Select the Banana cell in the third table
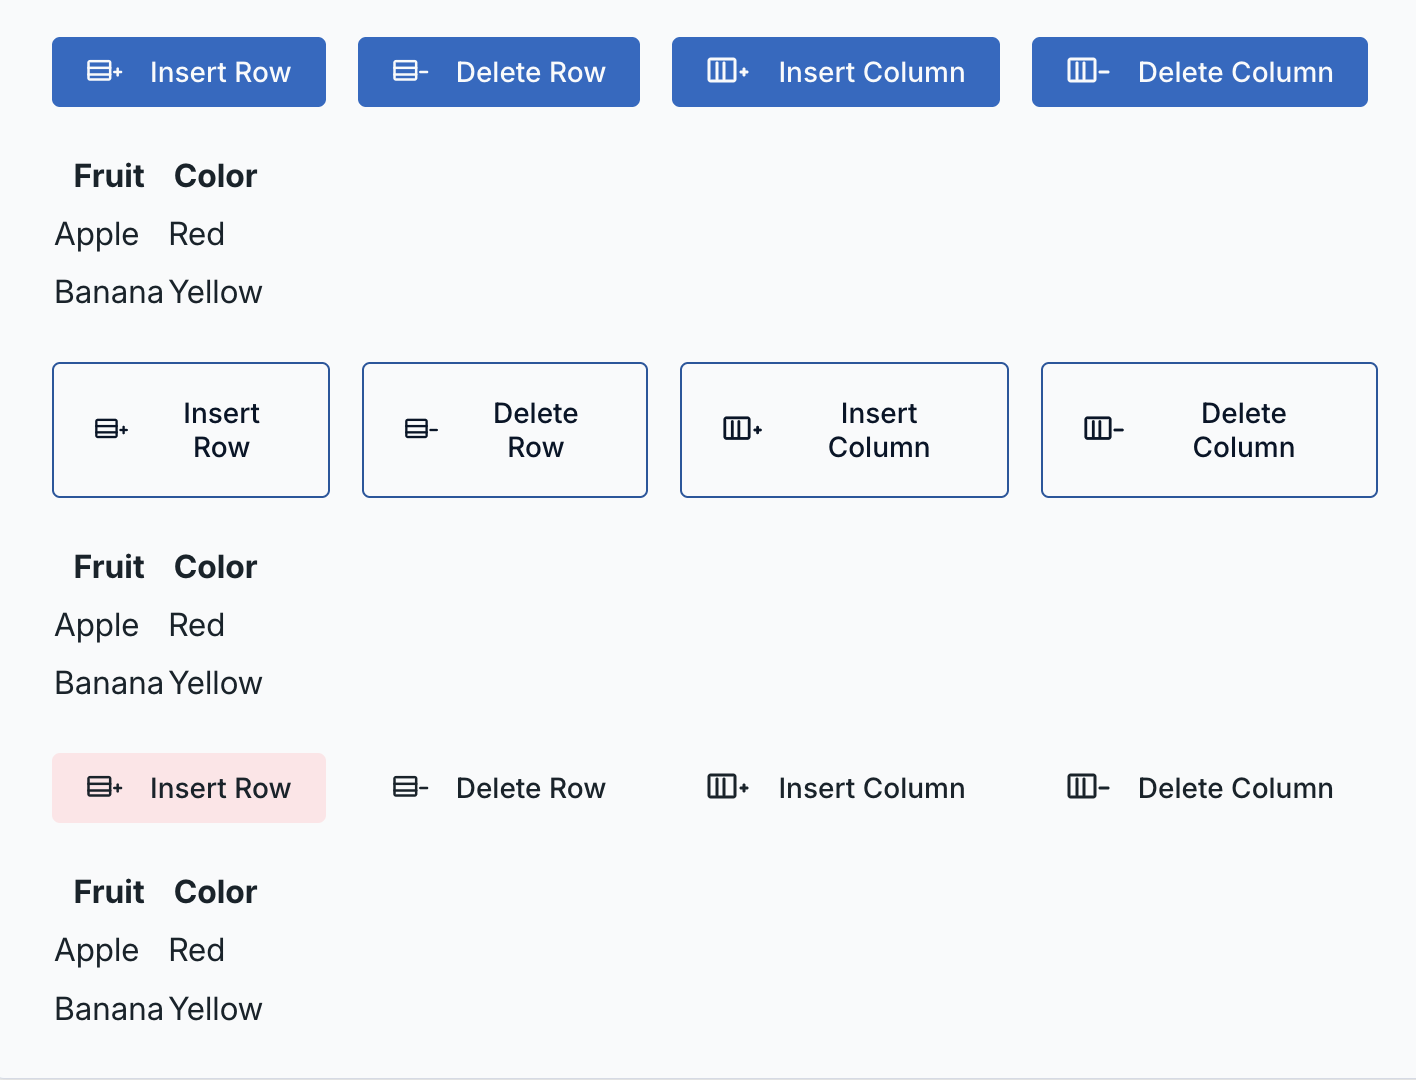 click(x=109, y=1009)
